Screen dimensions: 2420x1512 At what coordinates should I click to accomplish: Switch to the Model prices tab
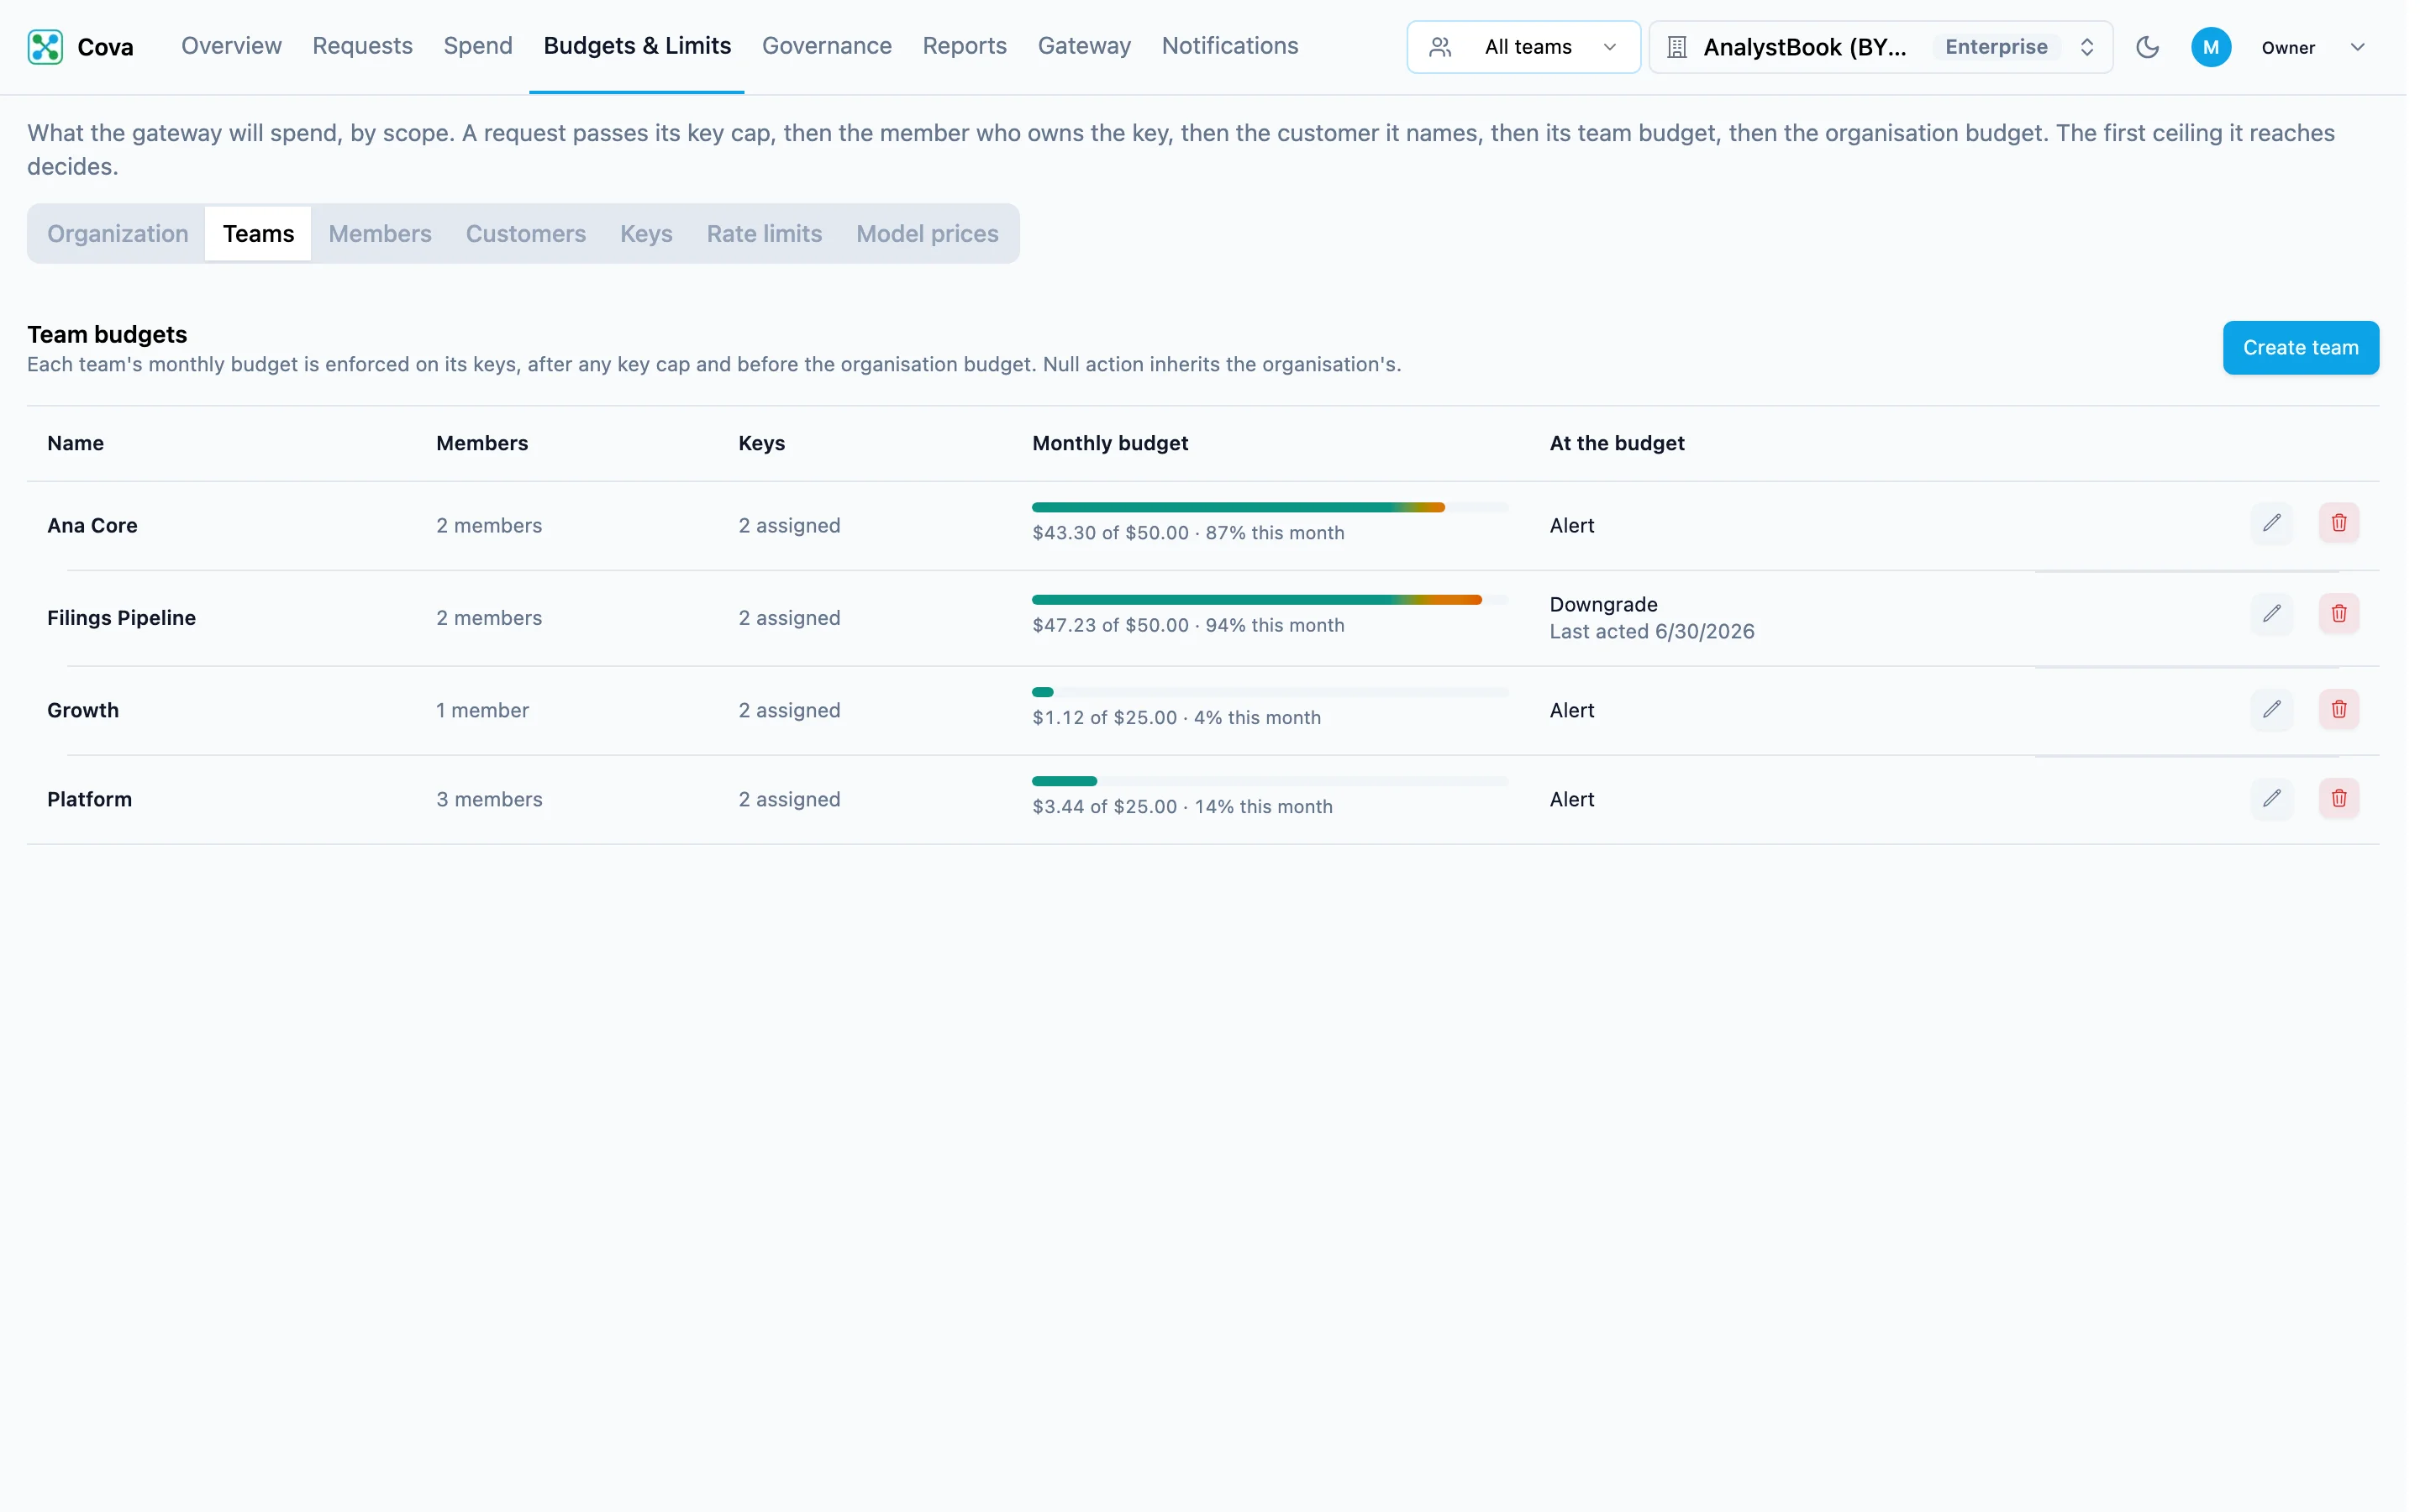click(927, 234)
